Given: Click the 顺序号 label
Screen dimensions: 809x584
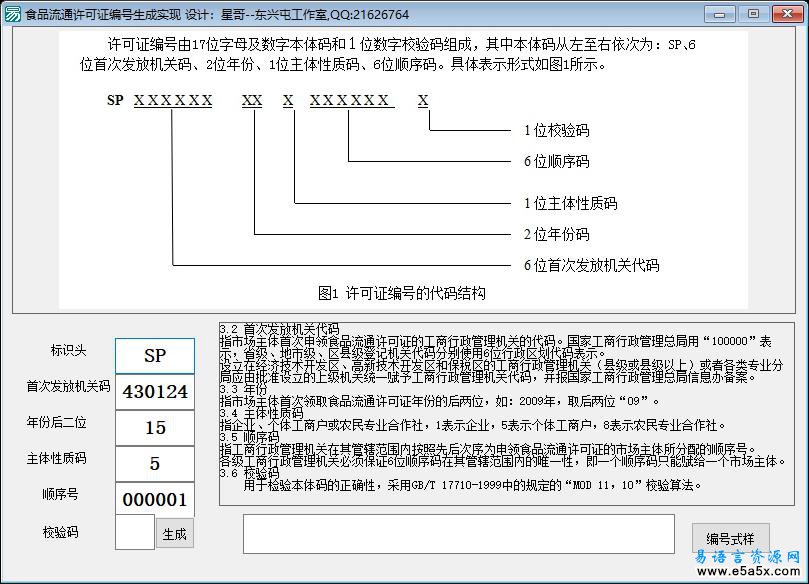Looking at the screenshot, I should (x=60, y=494).
